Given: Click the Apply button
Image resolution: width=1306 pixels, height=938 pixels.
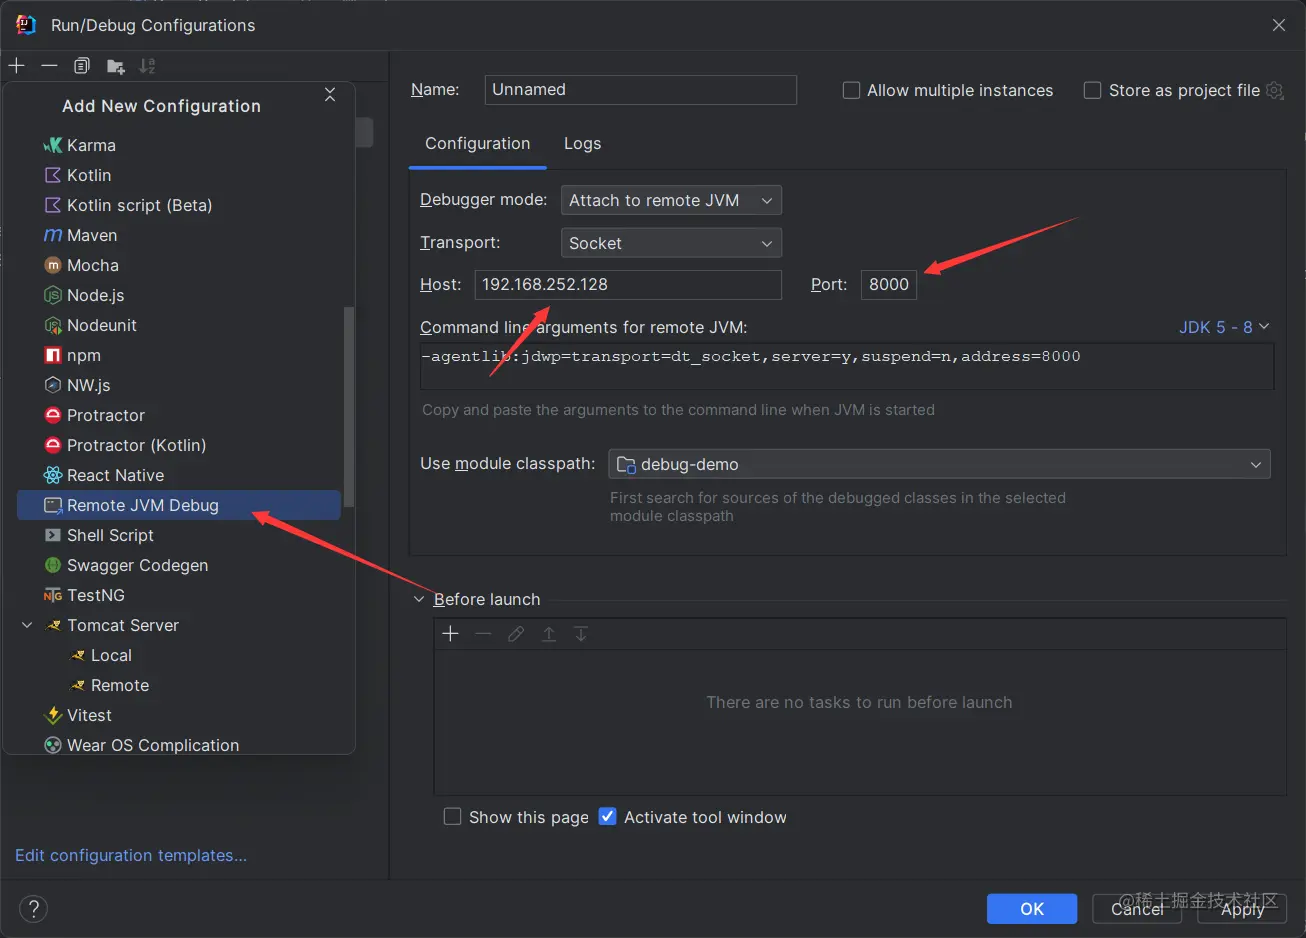Looking at the screenshot, I should 1243,909.
